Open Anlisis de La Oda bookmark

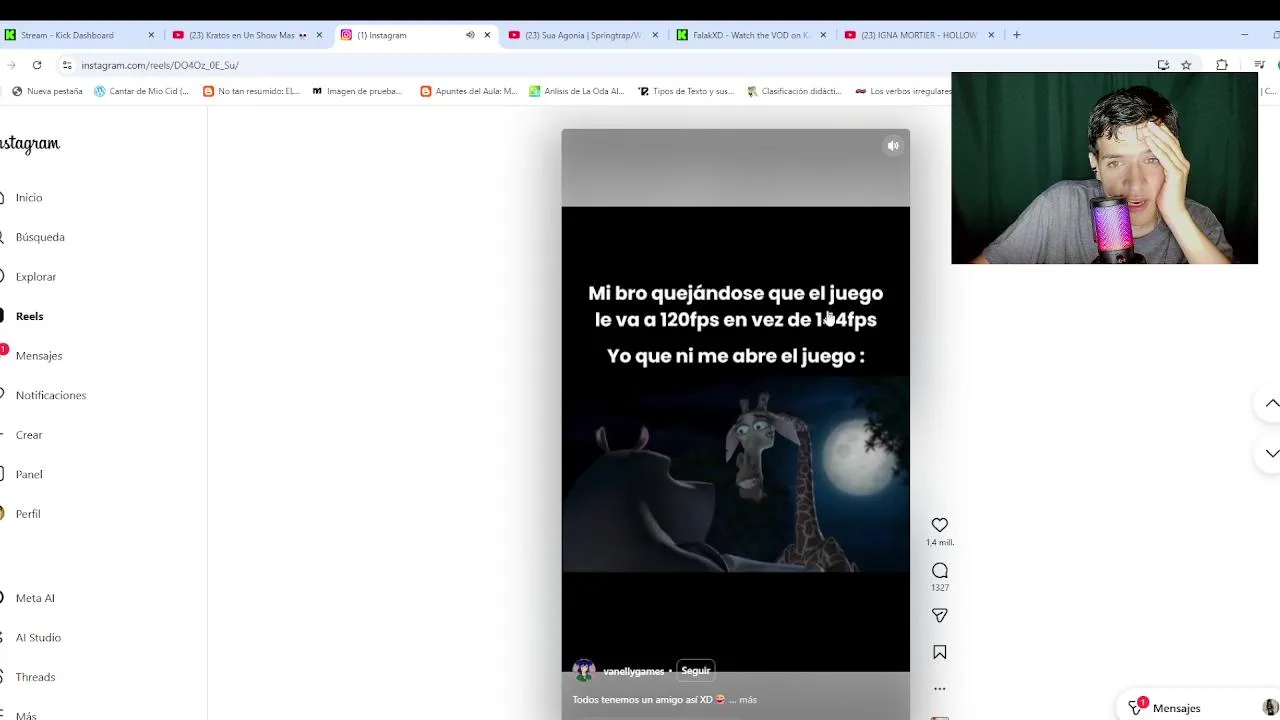(x=576, y=91)
